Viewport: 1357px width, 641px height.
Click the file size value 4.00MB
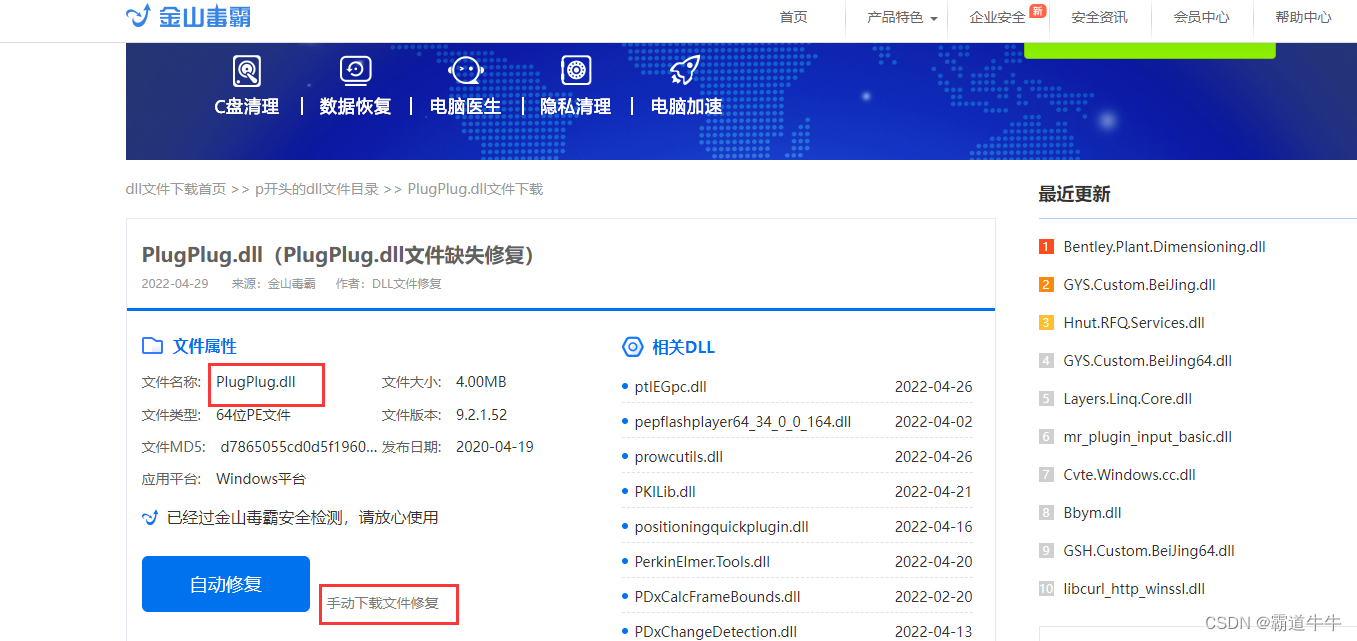481,382
